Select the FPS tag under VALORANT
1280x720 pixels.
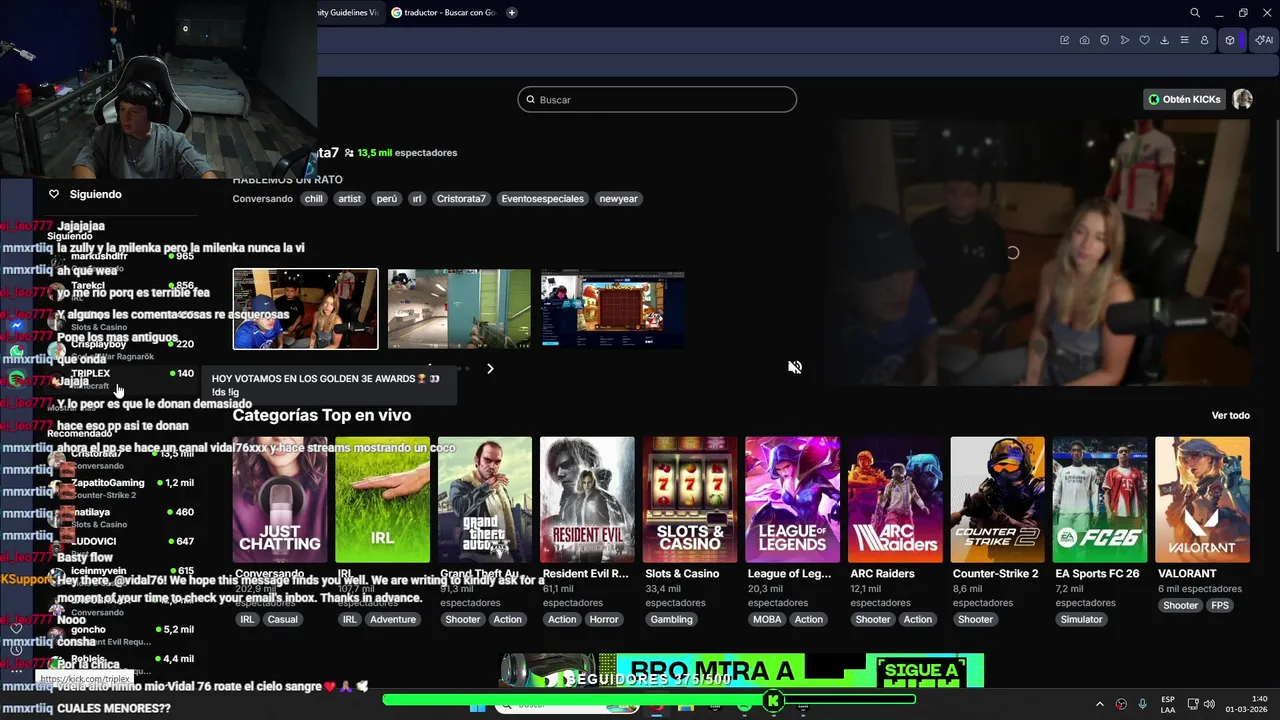point(1220,606)
